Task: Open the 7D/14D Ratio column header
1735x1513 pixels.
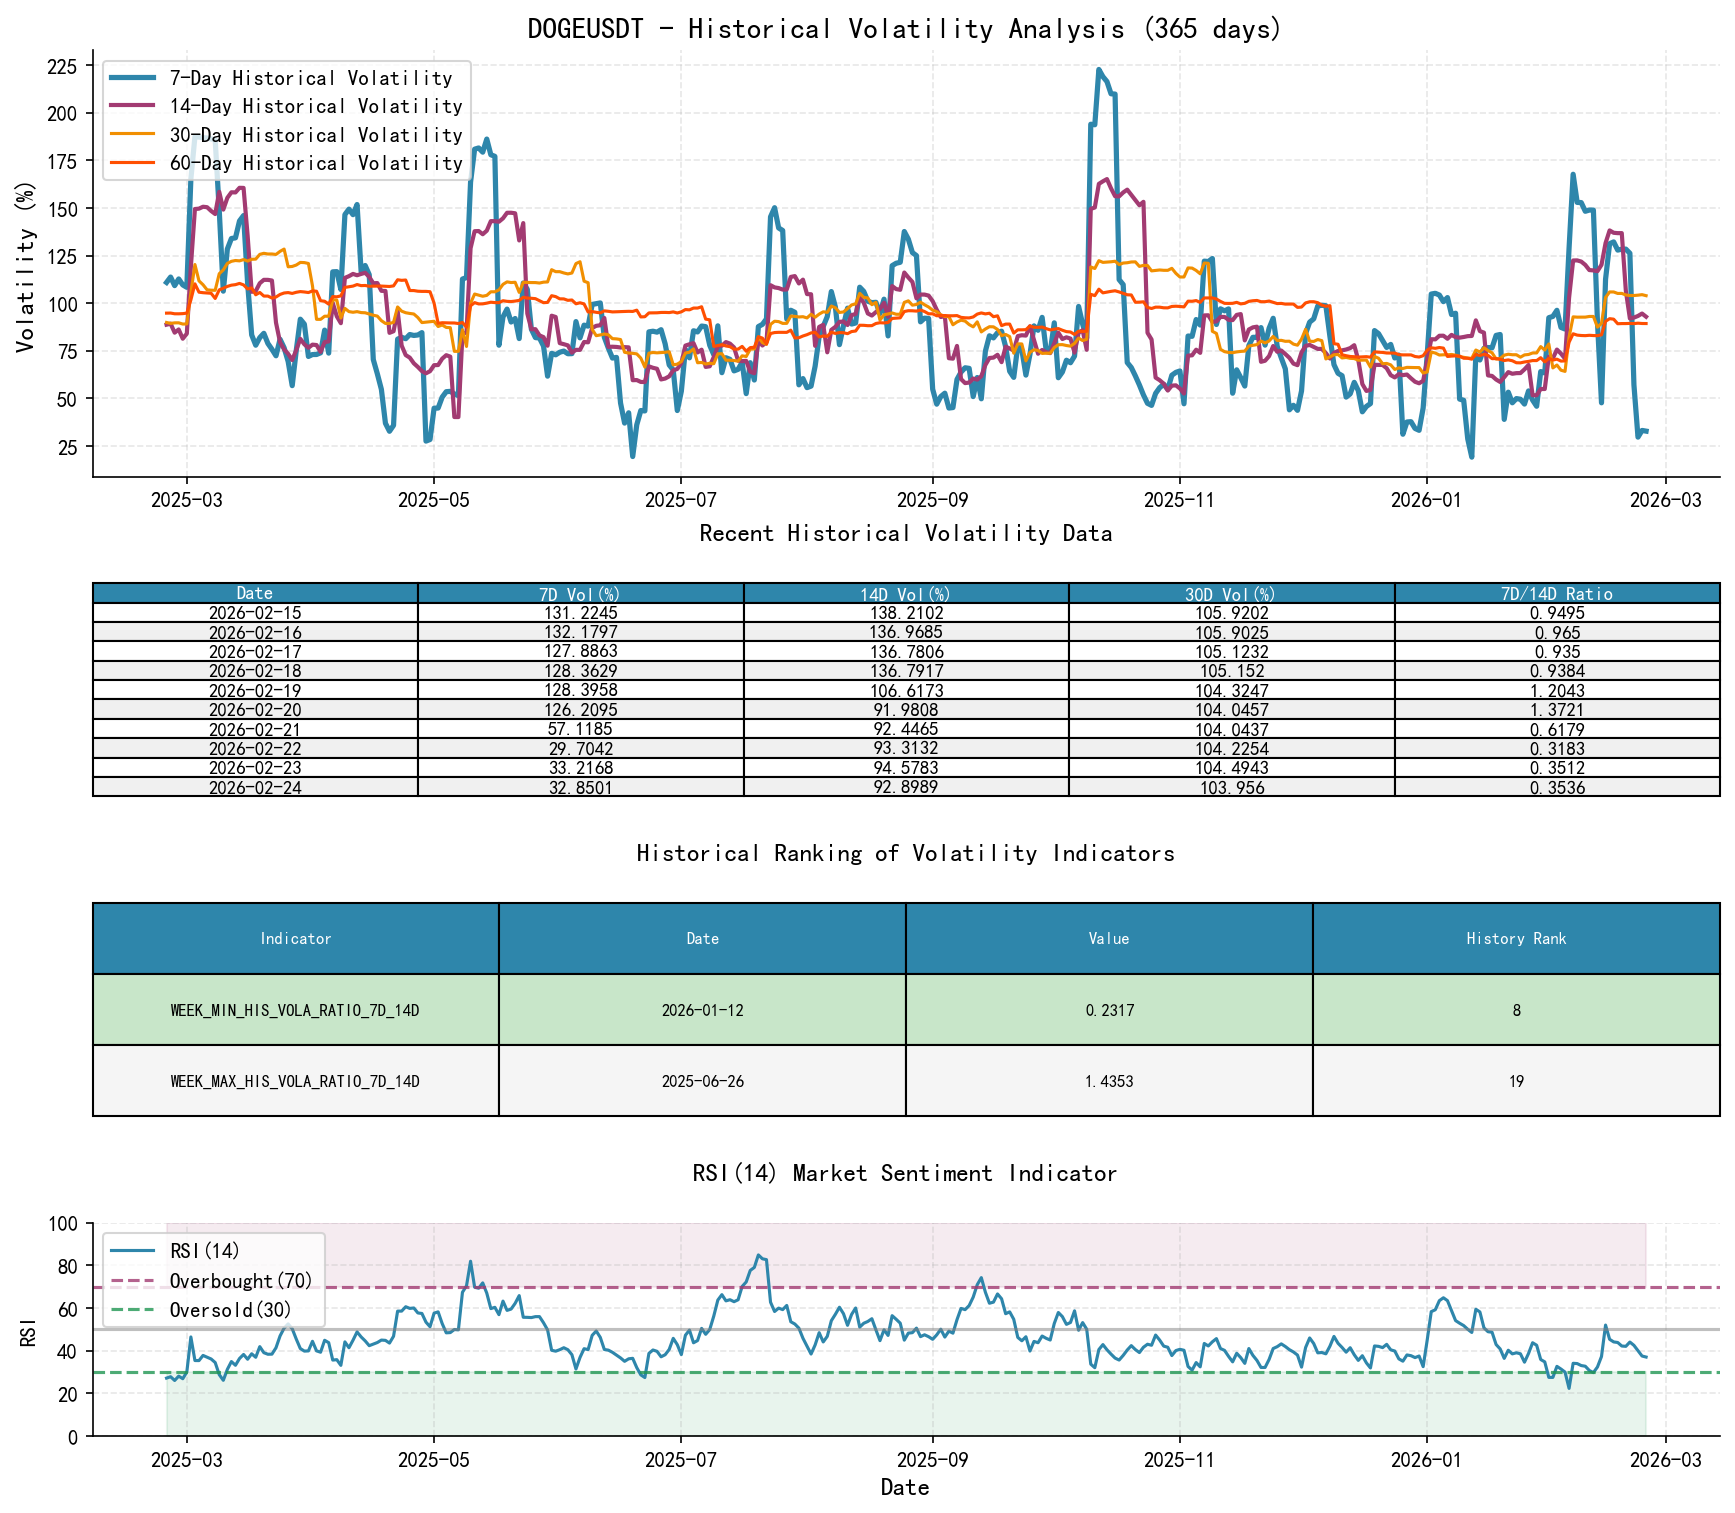Action: click(1562, 593)
